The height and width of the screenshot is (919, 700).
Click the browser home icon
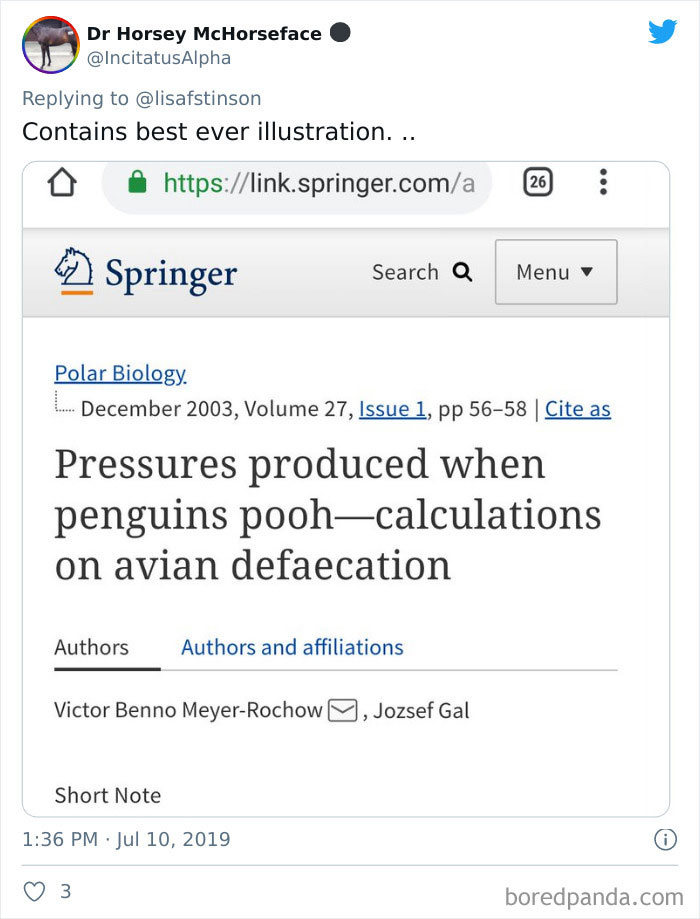(42, 183)
